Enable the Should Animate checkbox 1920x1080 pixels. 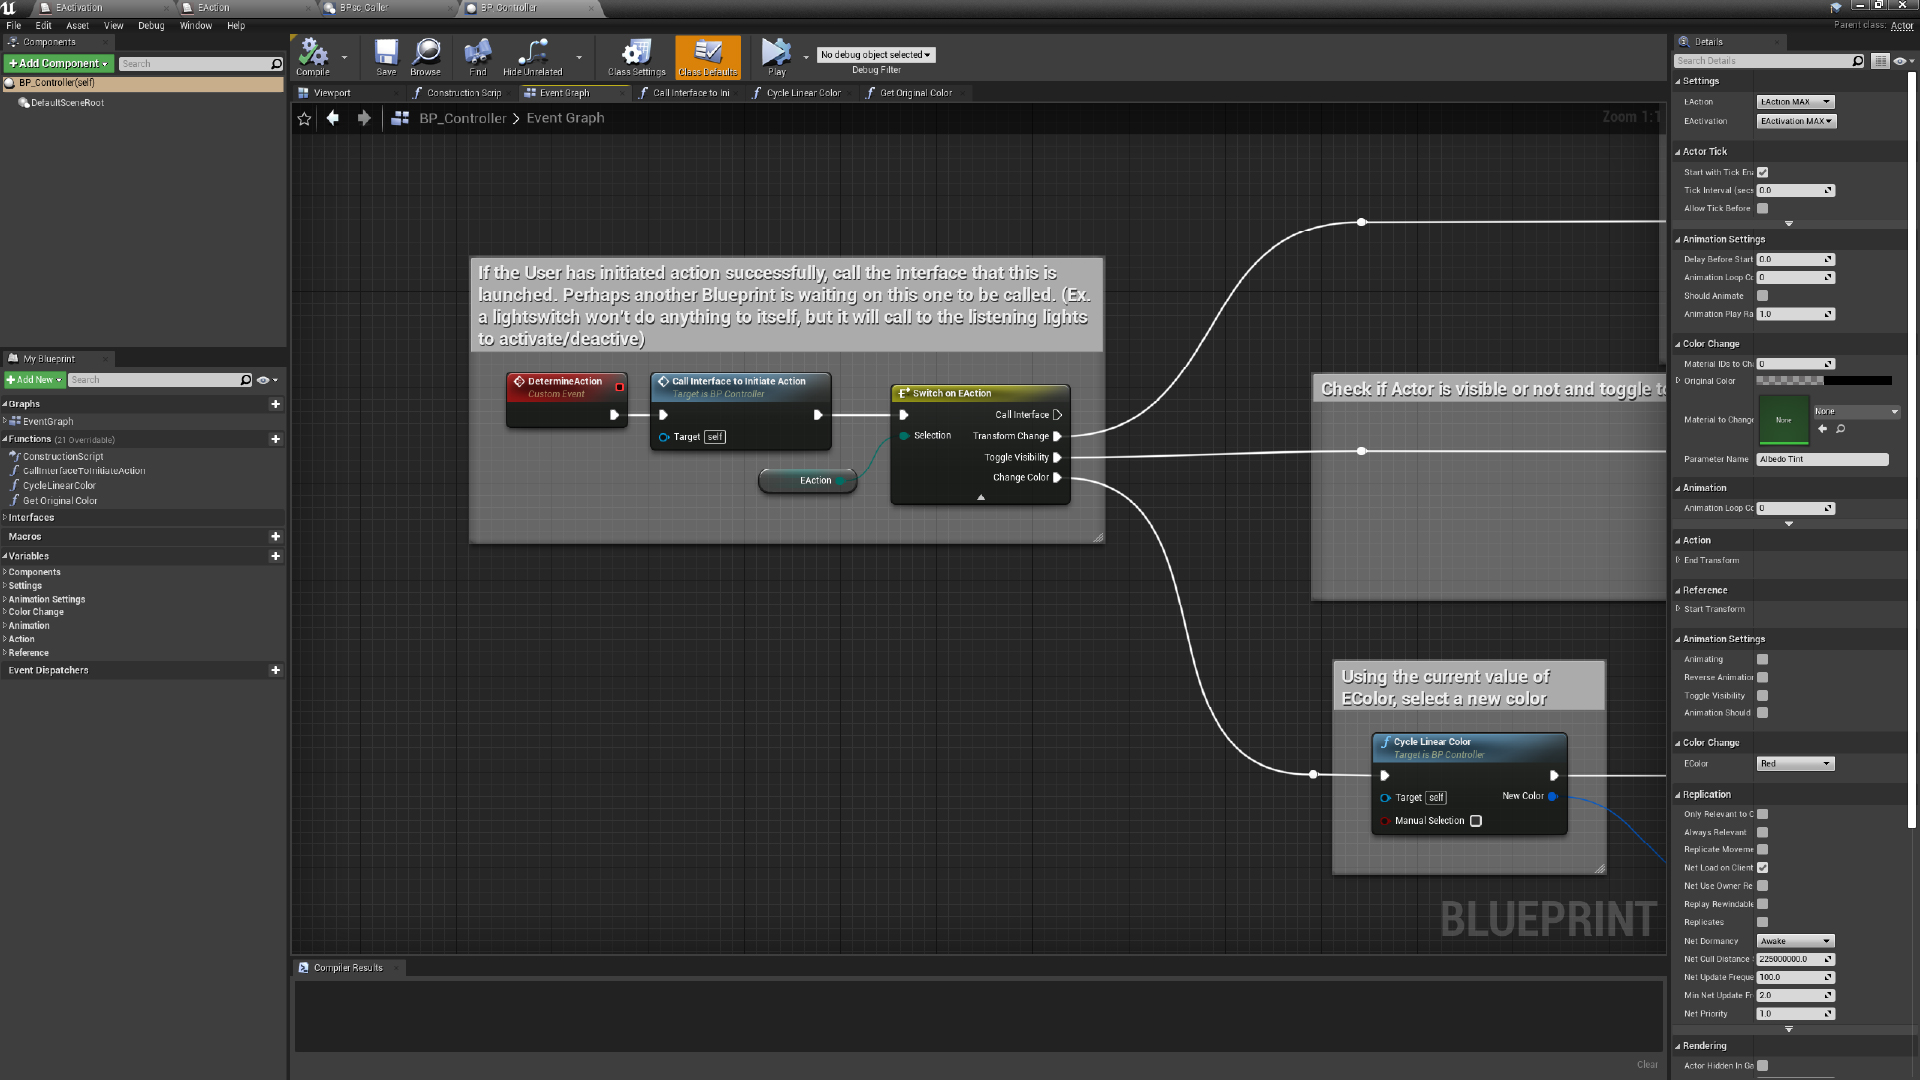(1763, 296)
